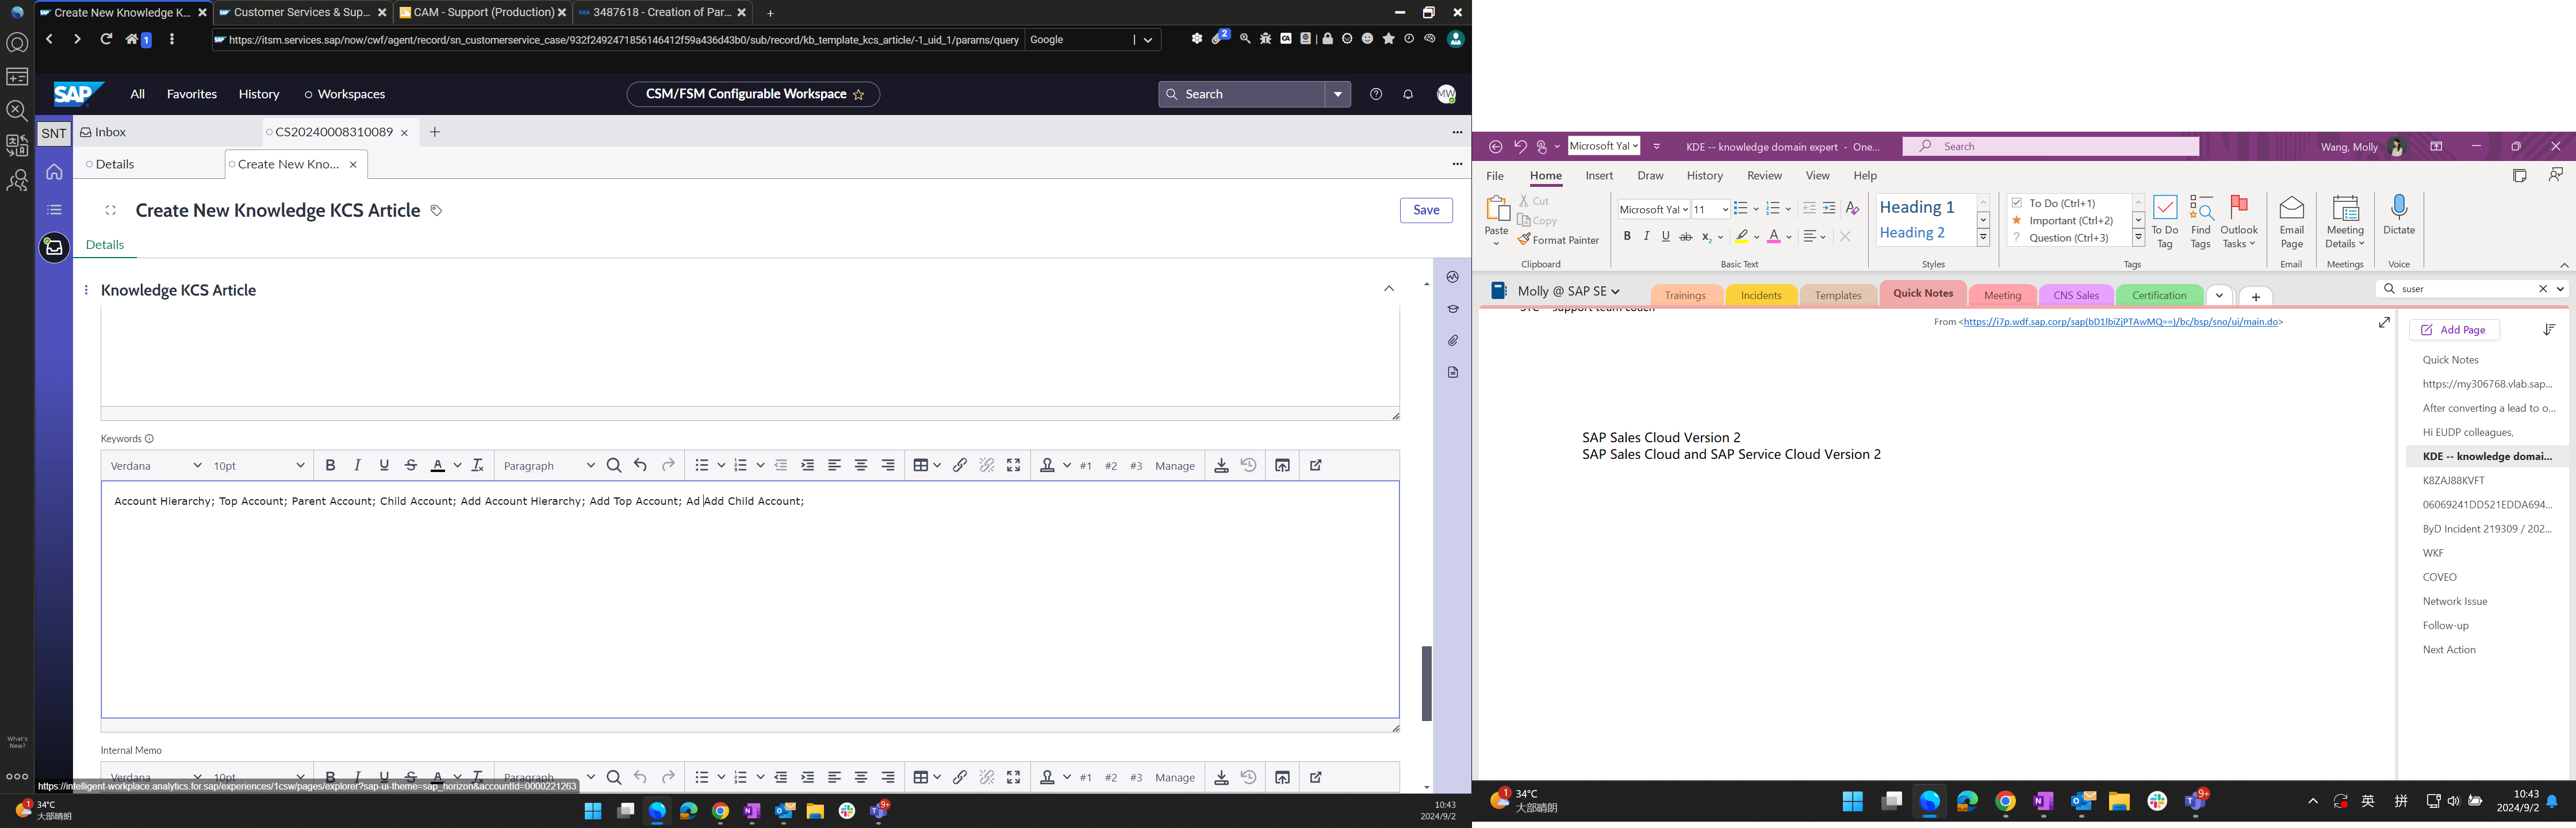Image resolution: width=2576 pixels, height=828 pixels.
Task: Add a new workspace tab with plus
Action: click(435, 132)
